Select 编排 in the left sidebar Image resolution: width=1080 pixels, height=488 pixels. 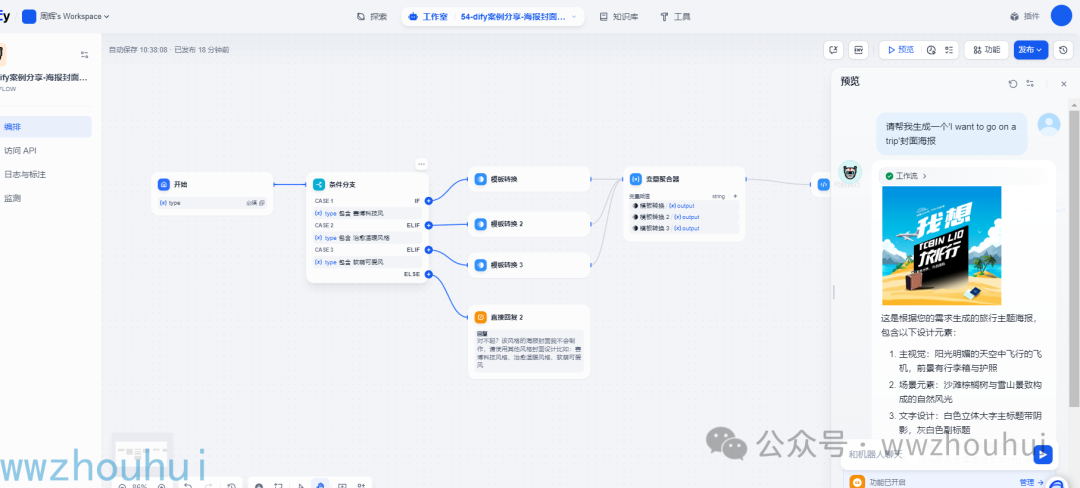(x=45, y=127)
